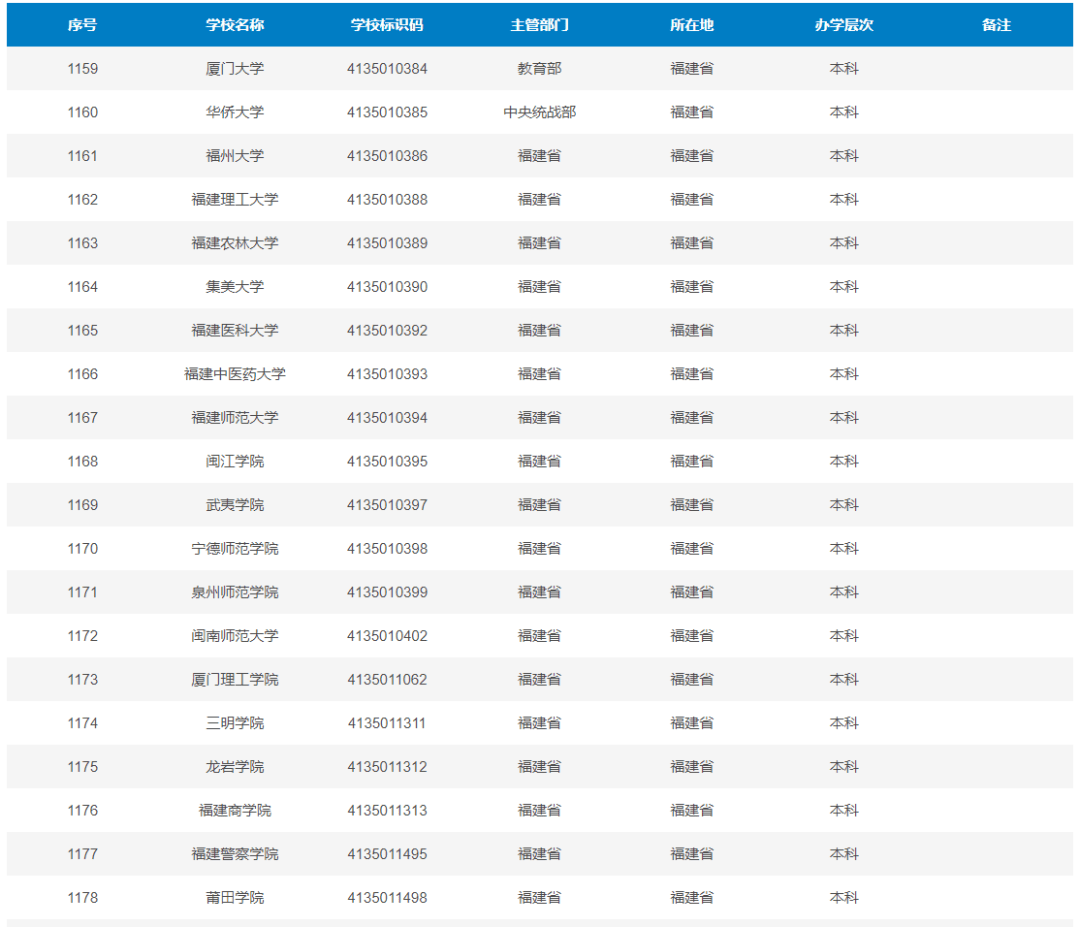Click the code 4135010392
1080x927 pixels.
tap(387, 331)
